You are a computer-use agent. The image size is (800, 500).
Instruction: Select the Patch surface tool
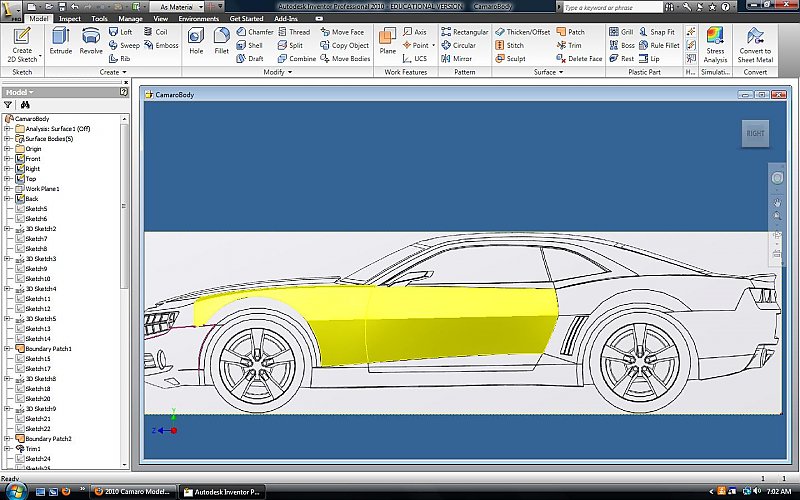point(571,32)
